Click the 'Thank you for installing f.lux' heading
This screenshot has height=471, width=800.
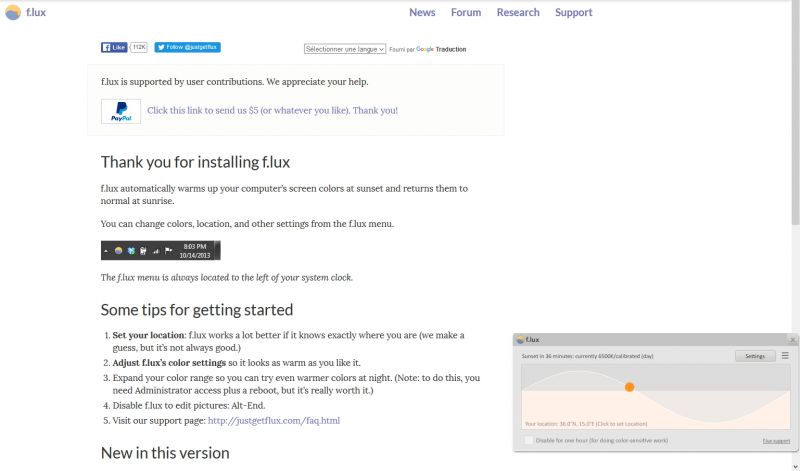(195, 162)
